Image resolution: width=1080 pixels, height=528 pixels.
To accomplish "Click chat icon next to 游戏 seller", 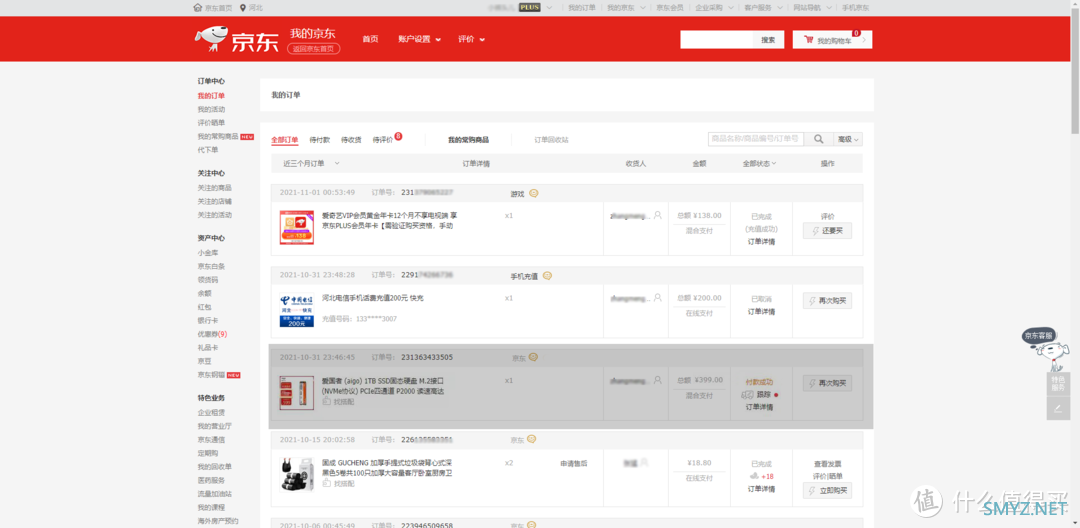I will pyautogui.click(x=534, y=193).
